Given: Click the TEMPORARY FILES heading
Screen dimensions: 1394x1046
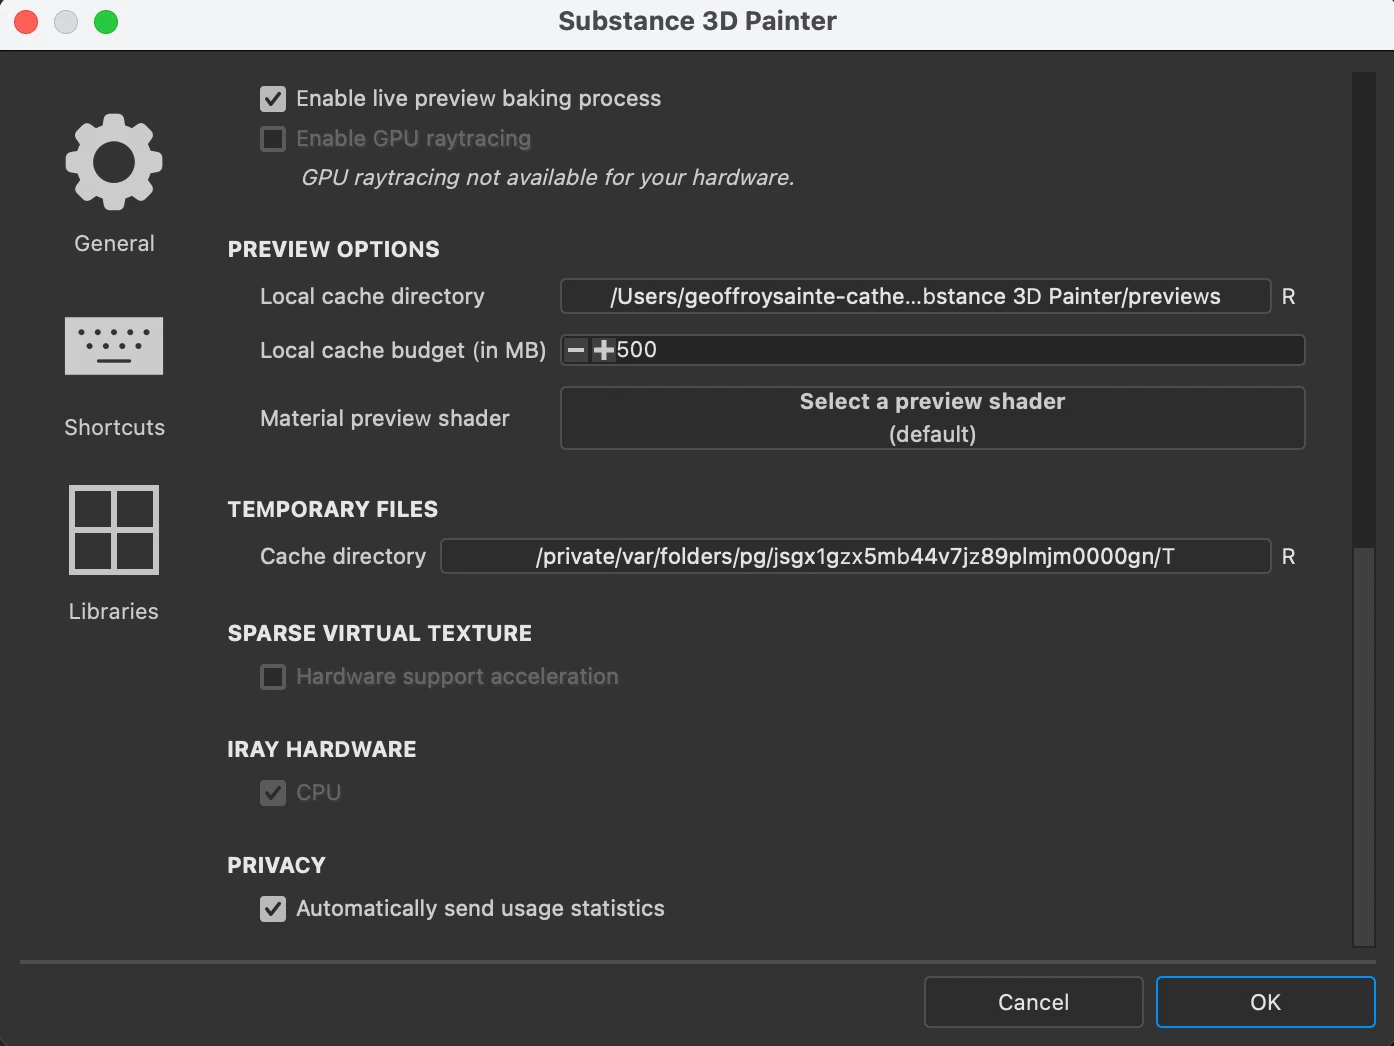Looking at the screenshot, I should [x=332, y=510].
